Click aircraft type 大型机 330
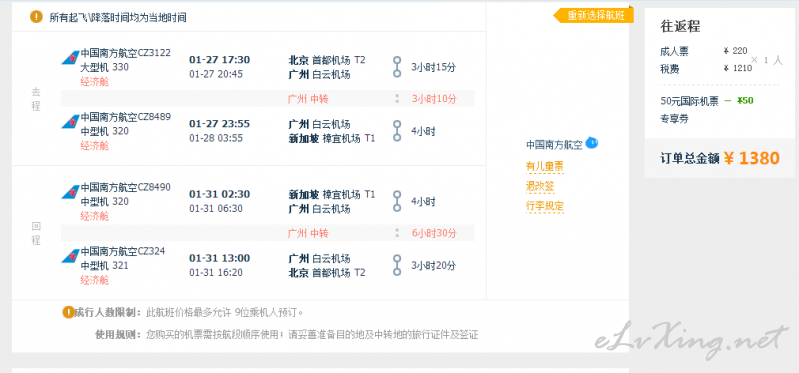The image size is (799, 373). point(104,67)
